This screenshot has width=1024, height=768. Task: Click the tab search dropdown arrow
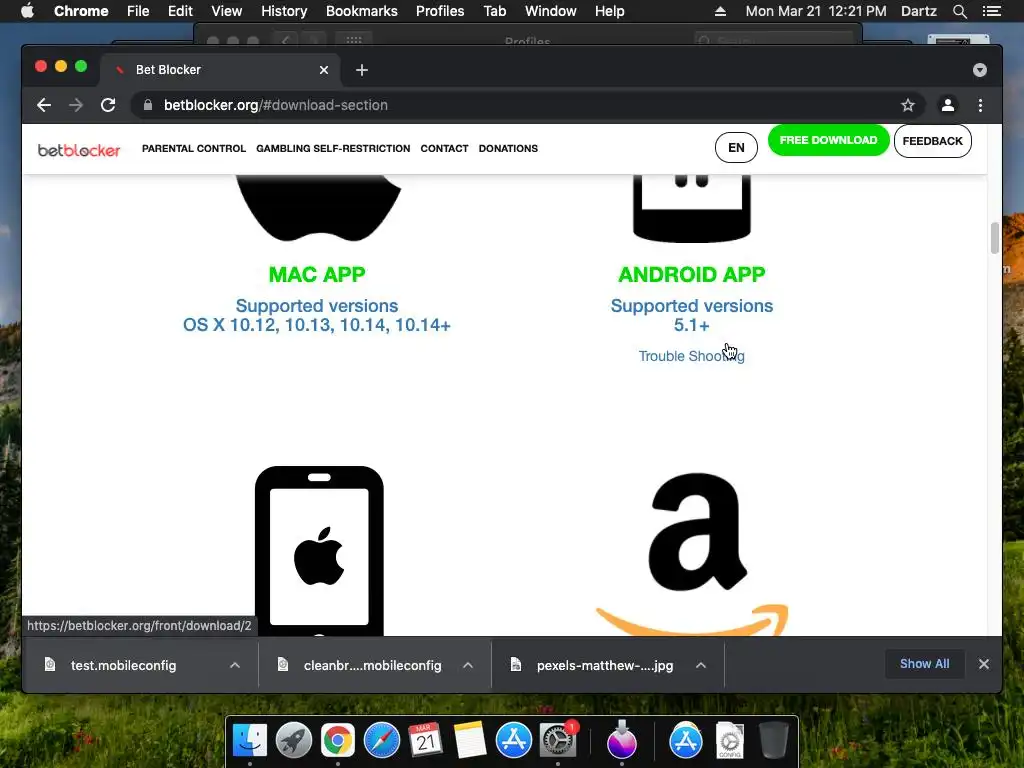tap(979, 70)
